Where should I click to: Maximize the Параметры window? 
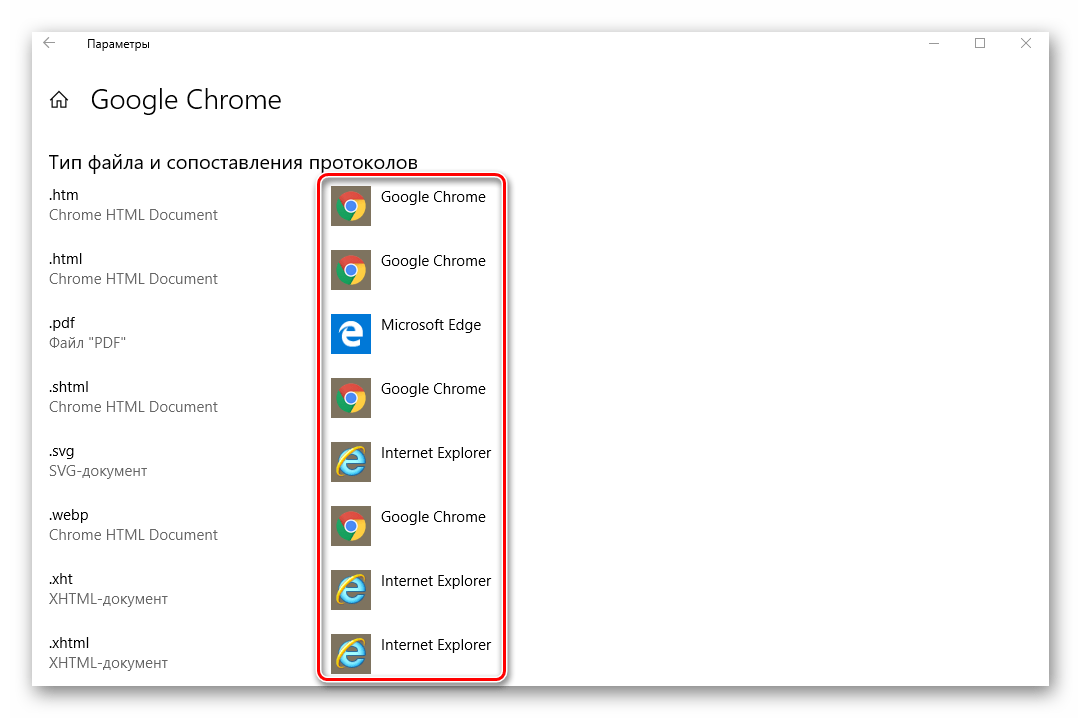point(980,43)
